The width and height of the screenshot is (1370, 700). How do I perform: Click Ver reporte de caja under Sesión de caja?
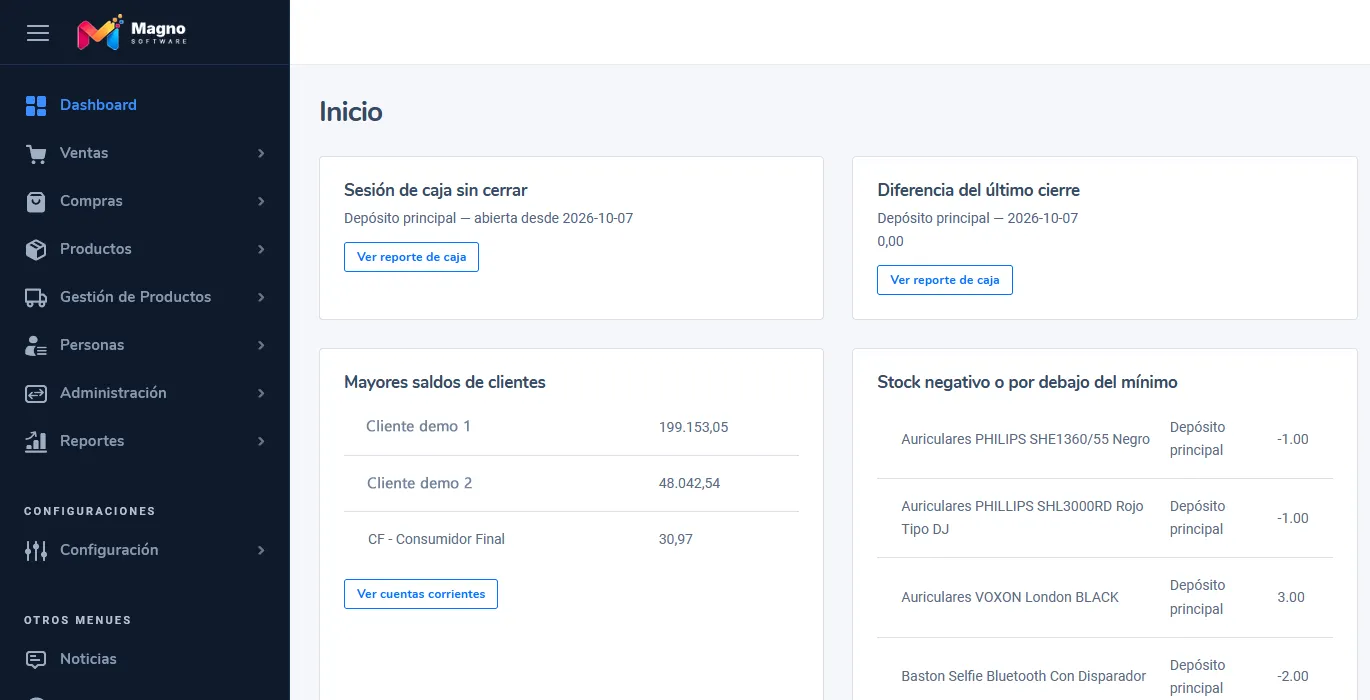click(x=411, y=257)
